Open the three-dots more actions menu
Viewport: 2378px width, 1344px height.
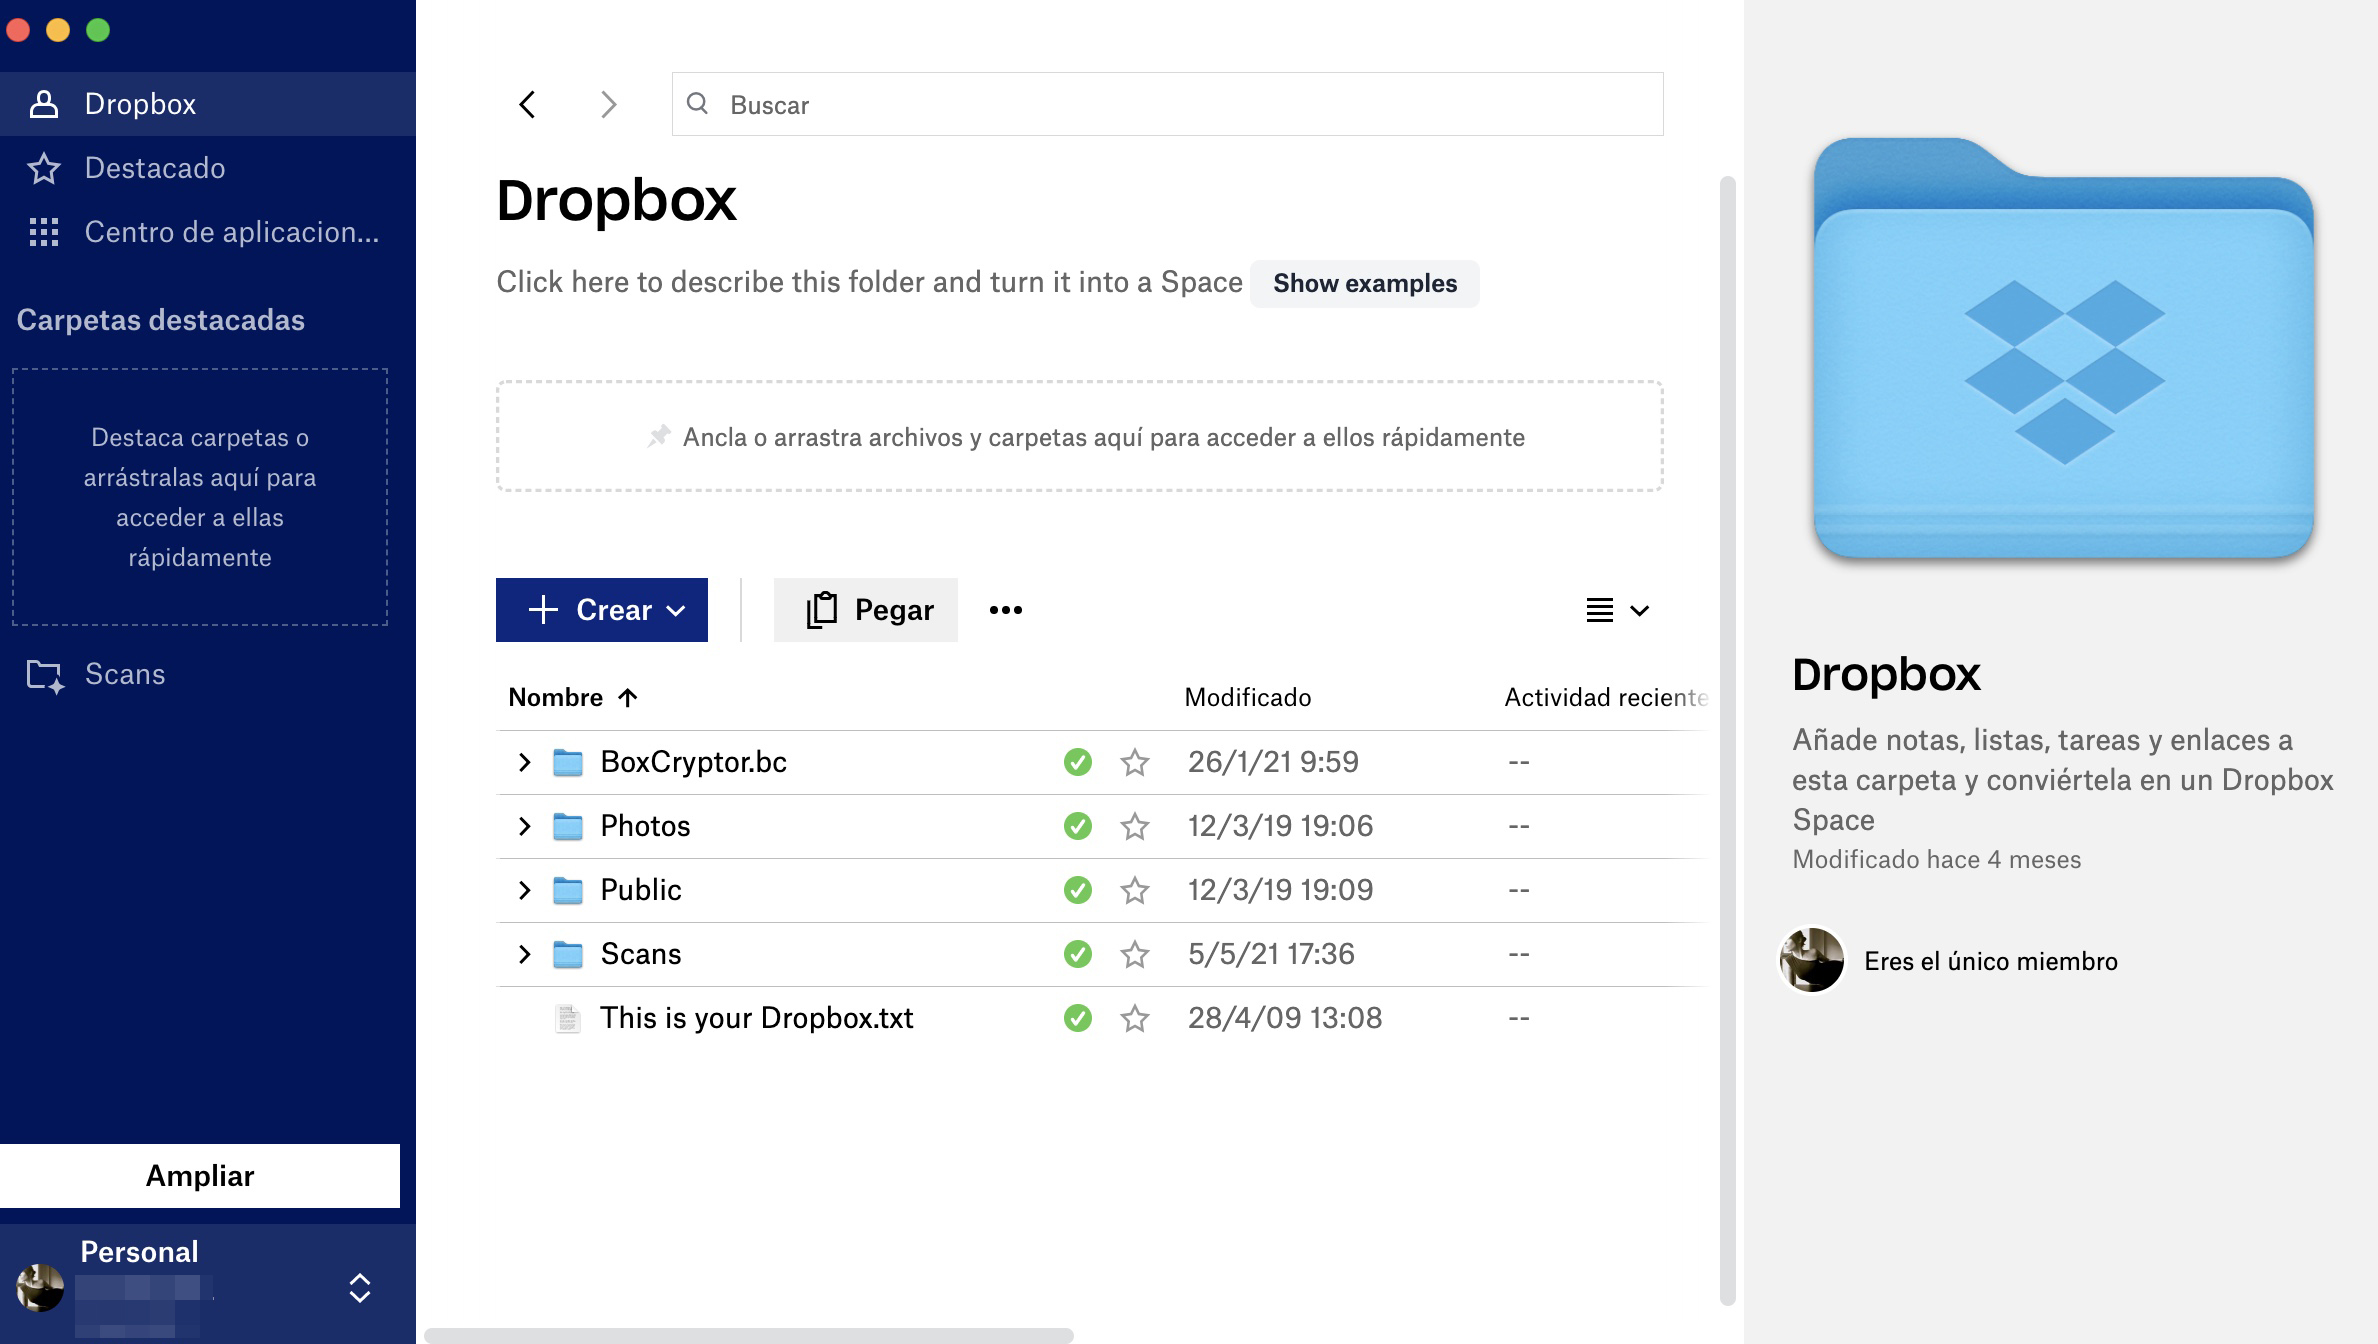[1005, 610]
